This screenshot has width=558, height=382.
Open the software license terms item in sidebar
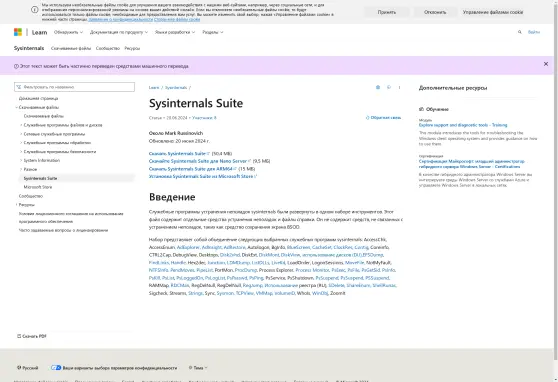tap(71, 218)
